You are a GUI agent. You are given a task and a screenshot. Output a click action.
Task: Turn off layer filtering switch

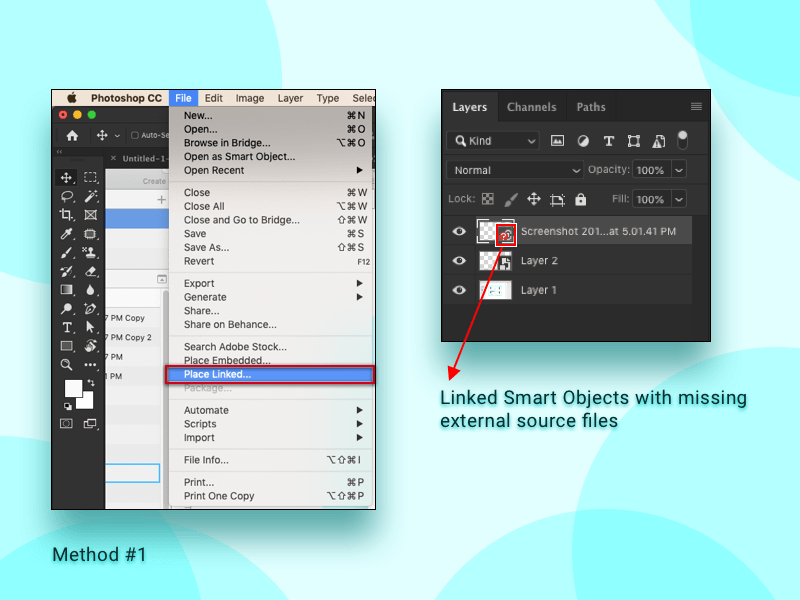(x=682, y=140)
